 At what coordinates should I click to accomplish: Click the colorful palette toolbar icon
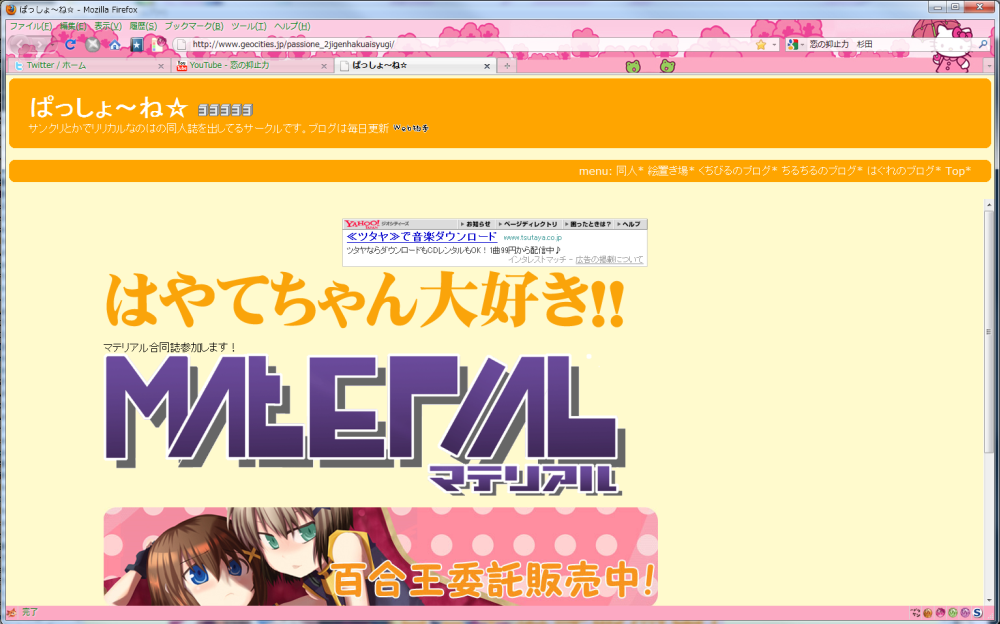click(158, 44)
